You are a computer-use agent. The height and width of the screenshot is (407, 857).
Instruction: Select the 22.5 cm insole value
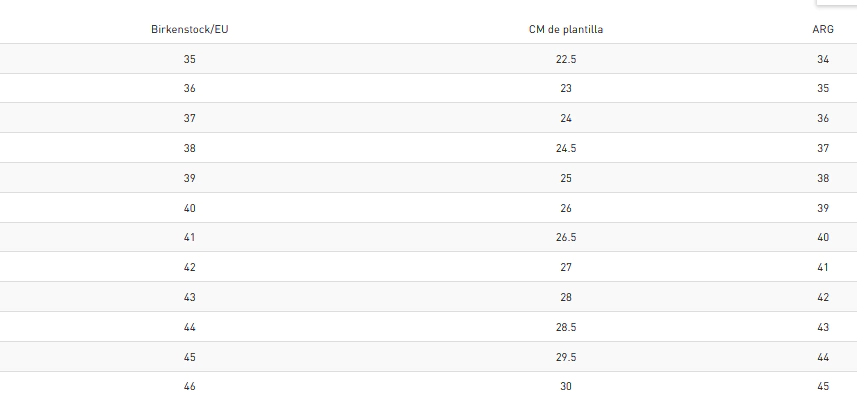click(566, 59)
